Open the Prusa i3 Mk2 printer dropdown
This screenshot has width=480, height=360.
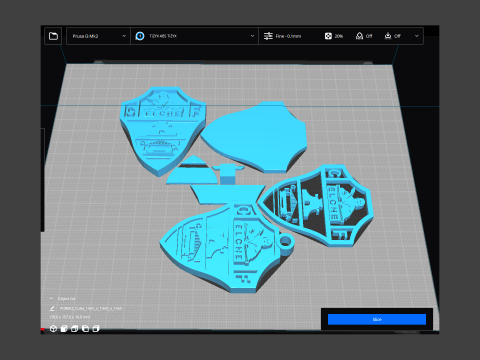pos(99,36)
